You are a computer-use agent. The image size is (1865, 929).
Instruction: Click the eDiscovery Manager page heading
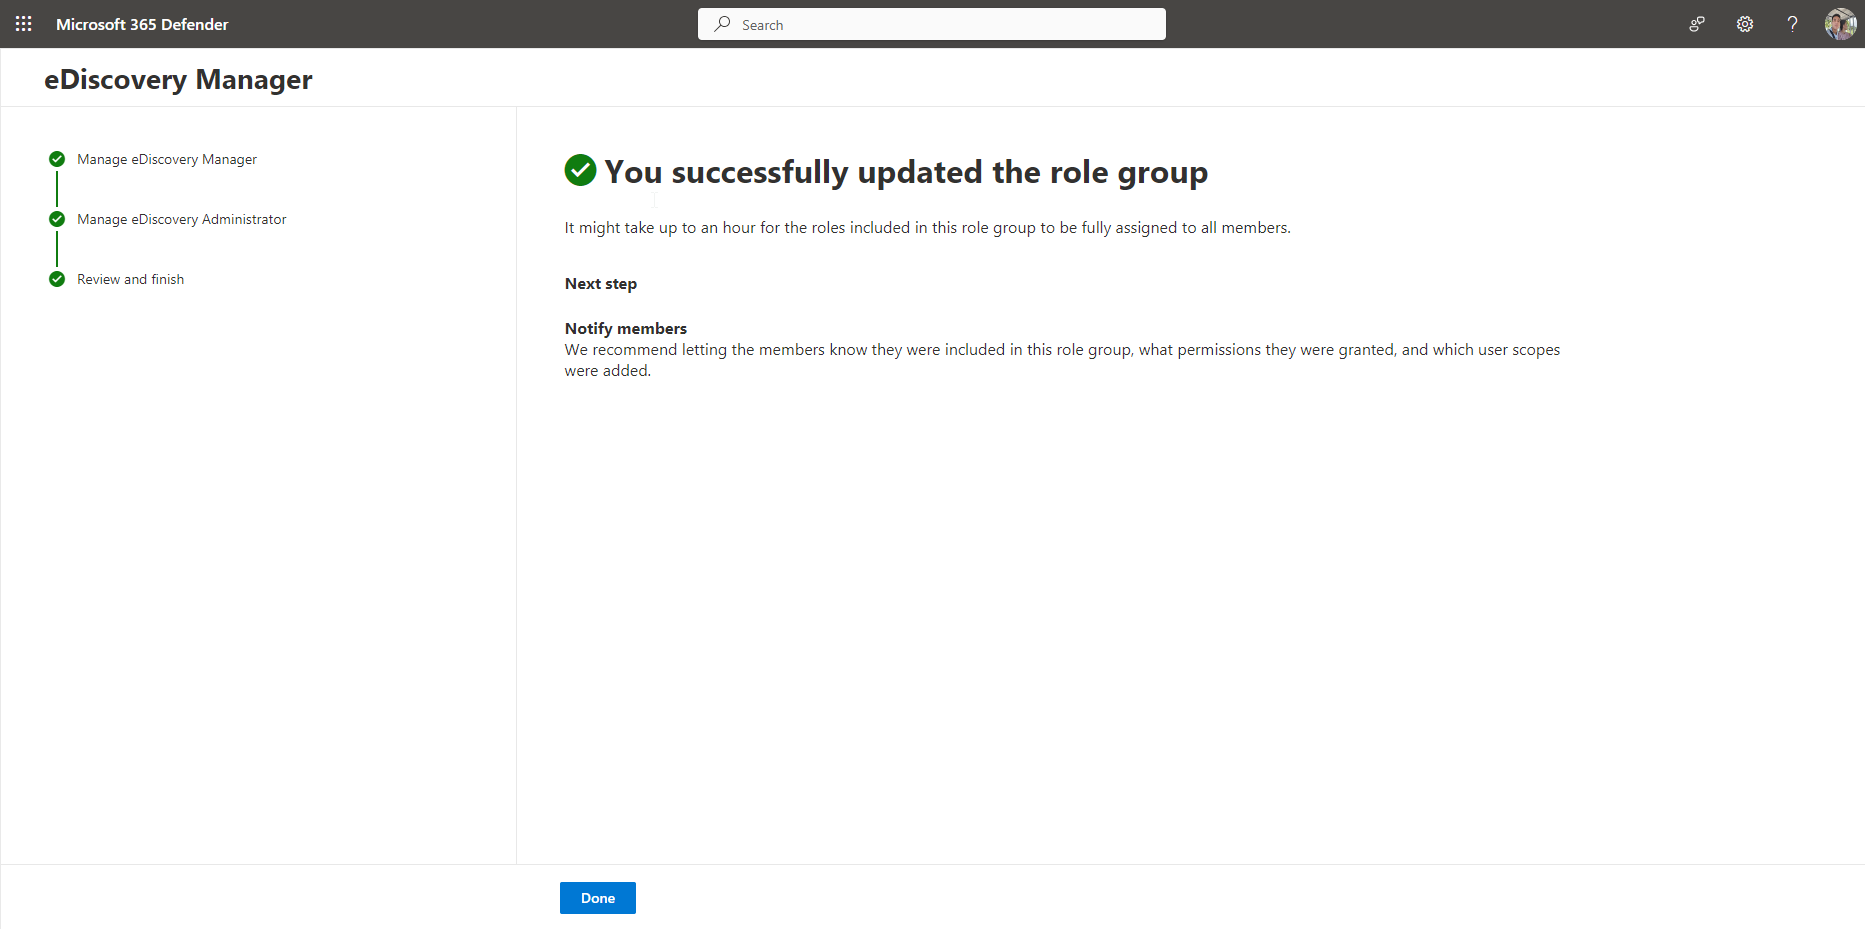[x=178, y=79]
